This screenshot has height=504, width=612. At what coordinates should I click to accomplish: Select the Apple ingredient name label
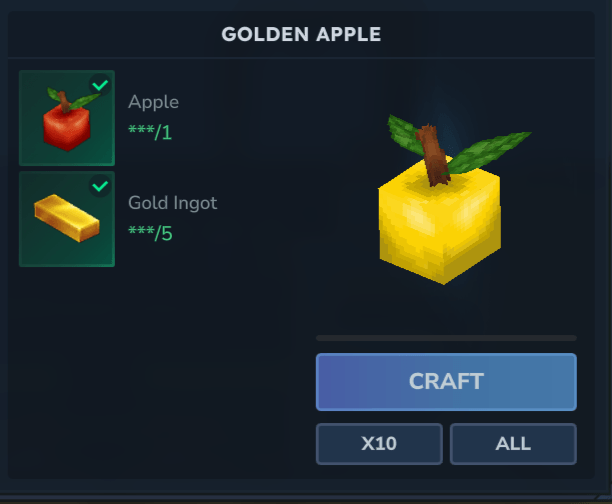pos(153,103)
